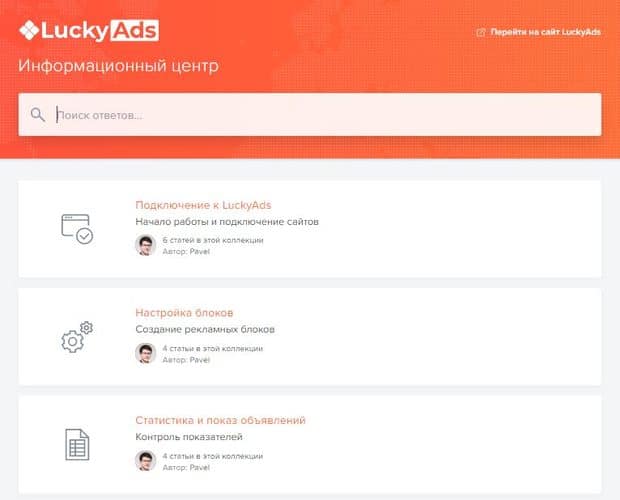Click '4 статьи в этой коллекции' under Статистика
This screenshot has width=620, height=500.
click(x=213, y=456)
